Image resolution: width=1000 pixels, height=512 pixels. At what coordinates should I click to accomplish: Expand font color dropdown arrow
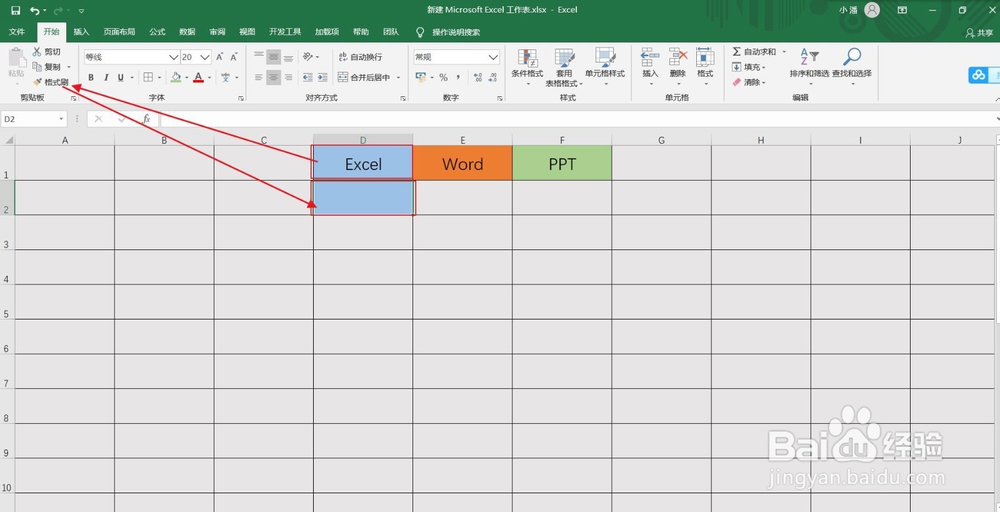(209, 78)
